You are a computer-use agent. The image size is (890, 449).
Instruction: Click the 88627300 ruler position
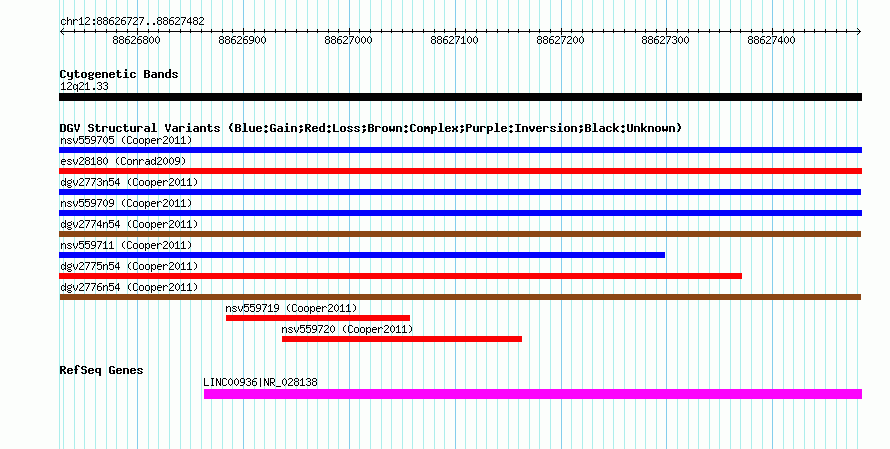(665, 40)
